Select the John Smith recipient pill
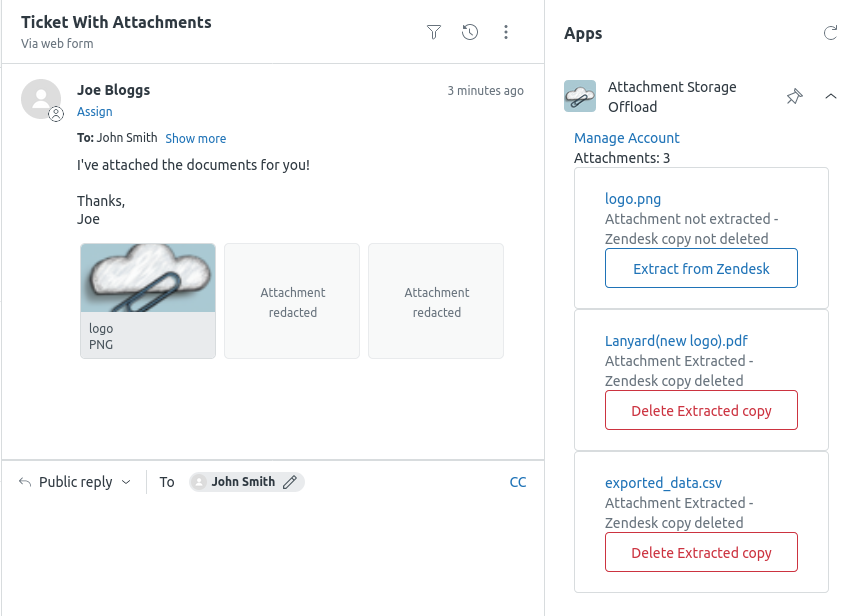Viewport: 854px width, 616px height. 243,481
